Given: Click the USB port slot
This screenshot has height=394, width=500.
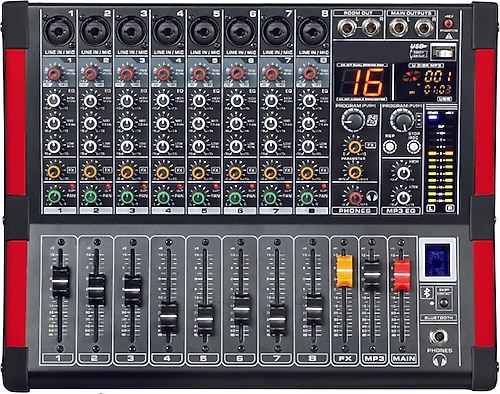Looking at the screenshot, I should click(443, 53).
